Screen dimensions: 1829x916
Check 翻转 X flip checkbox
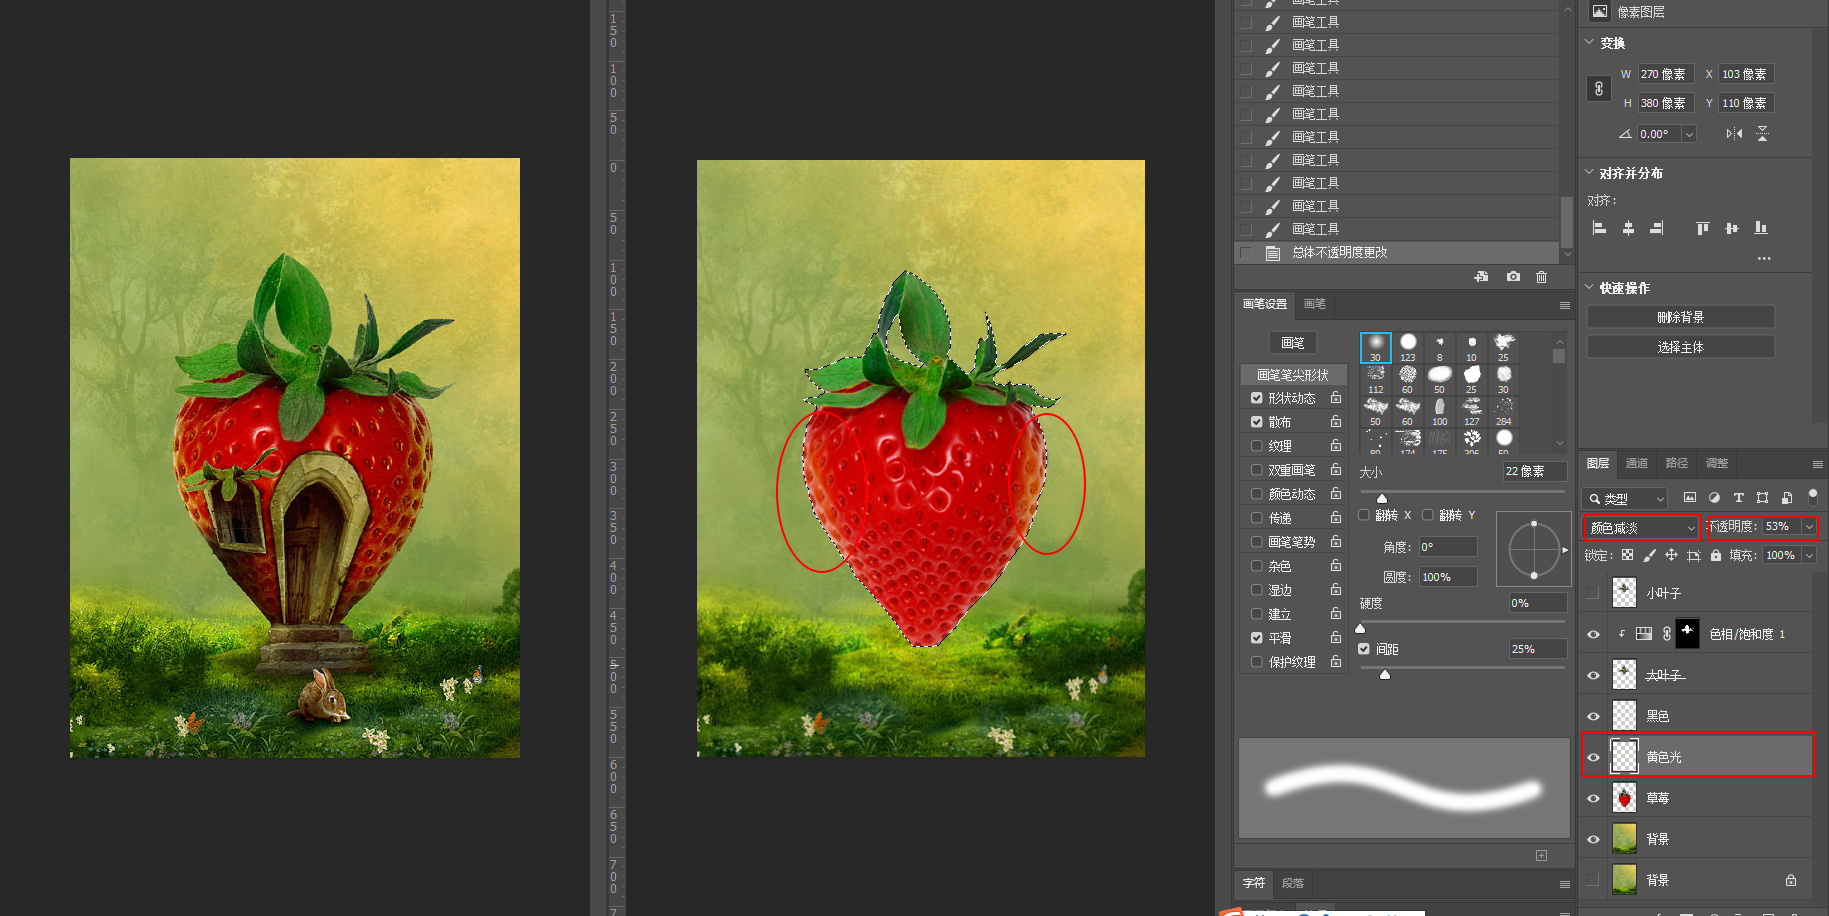pos(1364,515)
